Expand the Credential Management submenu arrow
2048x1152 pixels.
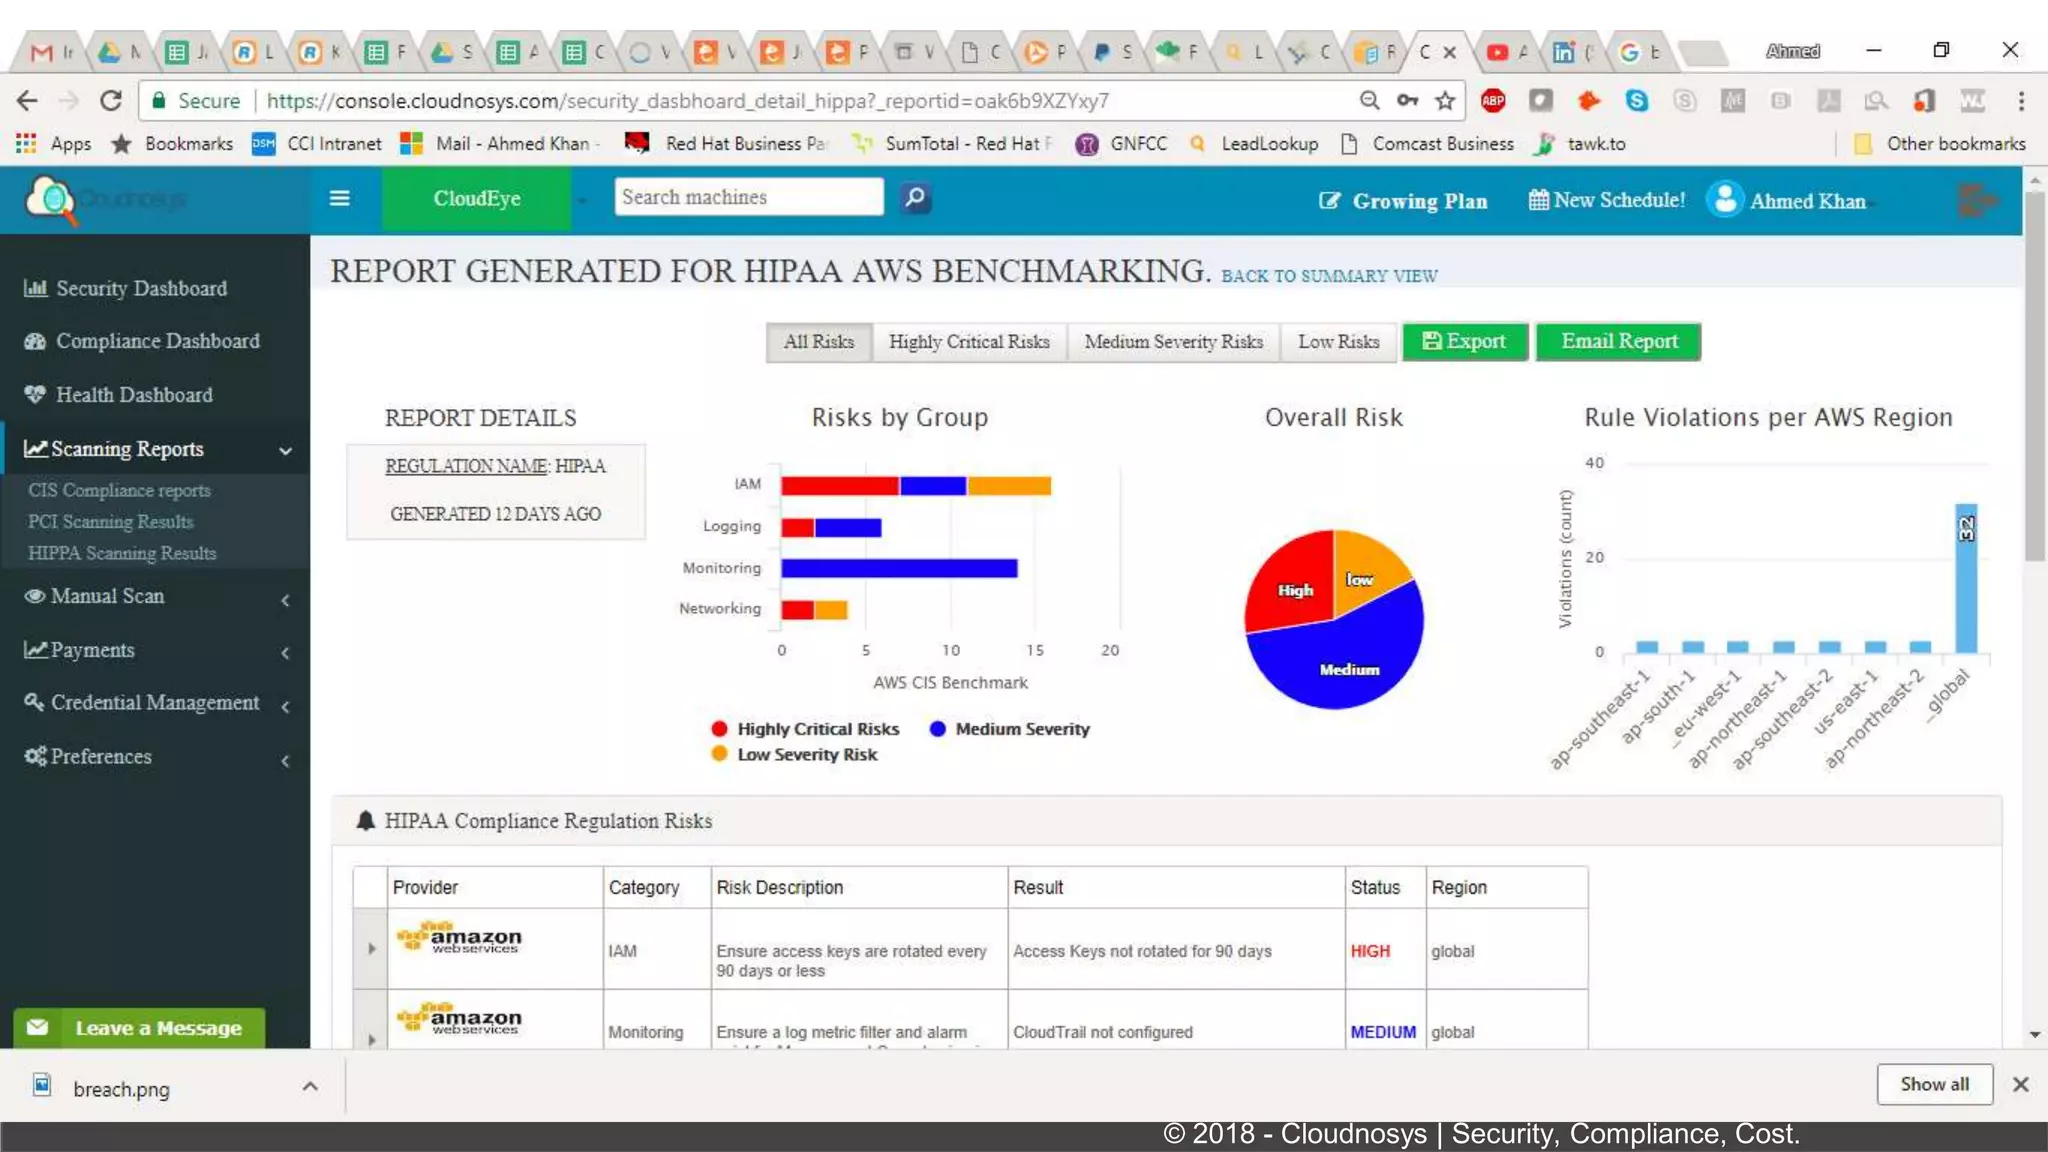286,706
